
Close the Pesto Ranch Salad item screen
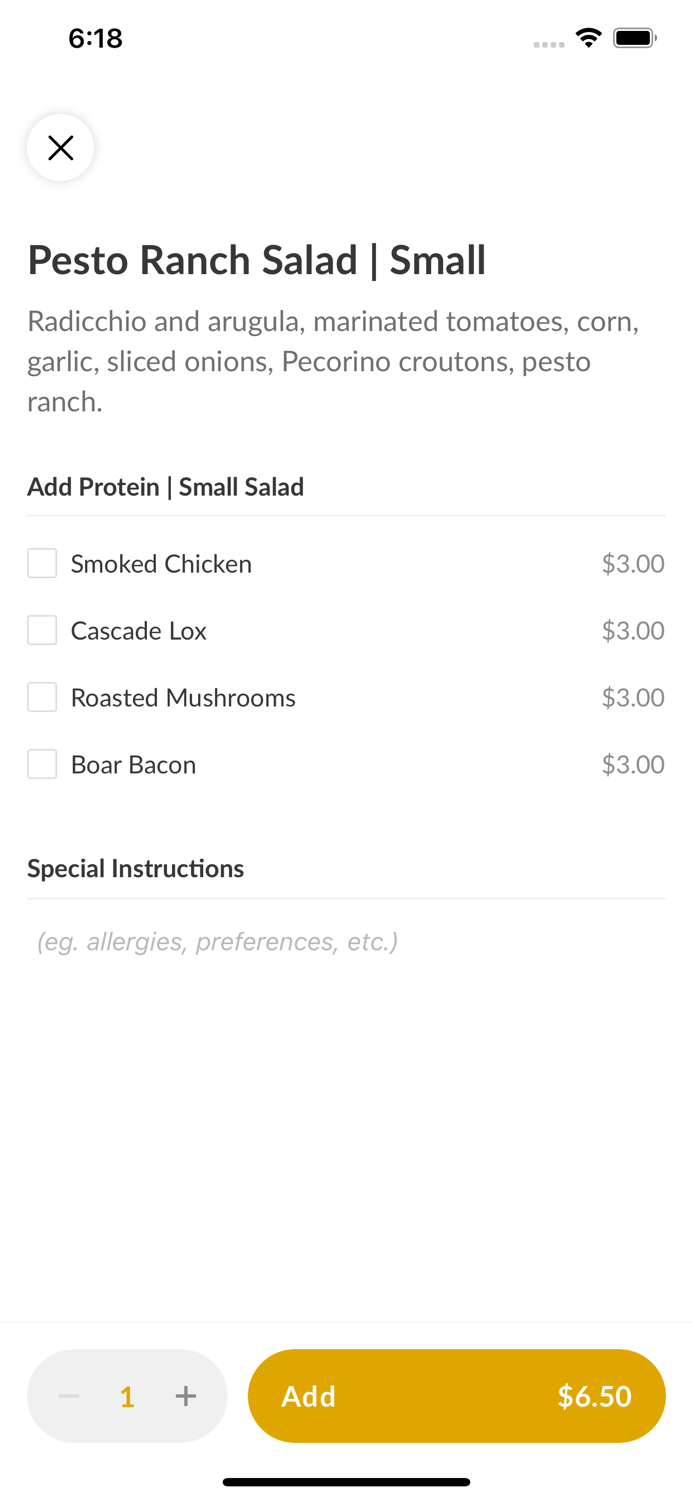60,148
